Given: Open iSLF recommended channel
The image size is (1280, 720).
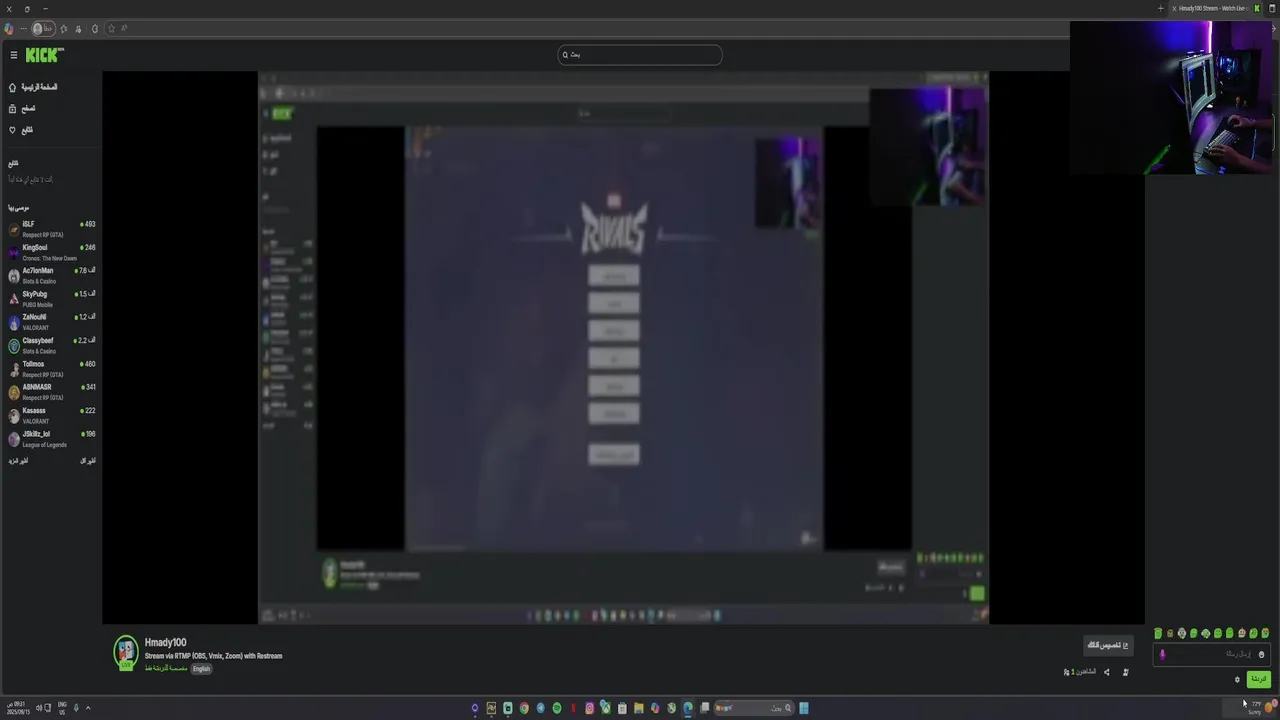Looking at the screenshot, I should pos(52,229).
